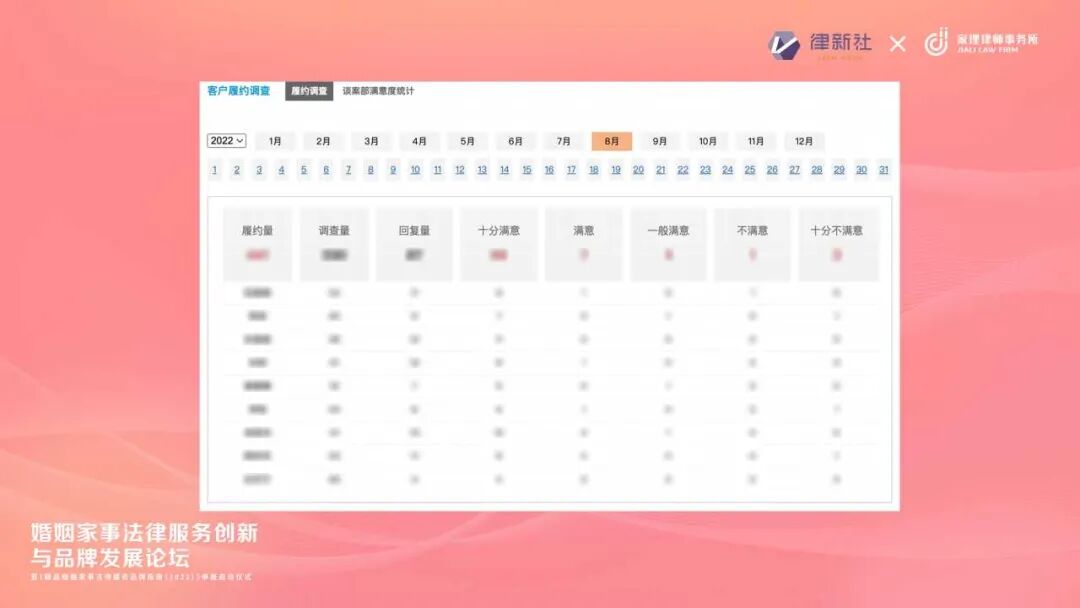
Task: Open day 21 link
Action: (661, 169)
